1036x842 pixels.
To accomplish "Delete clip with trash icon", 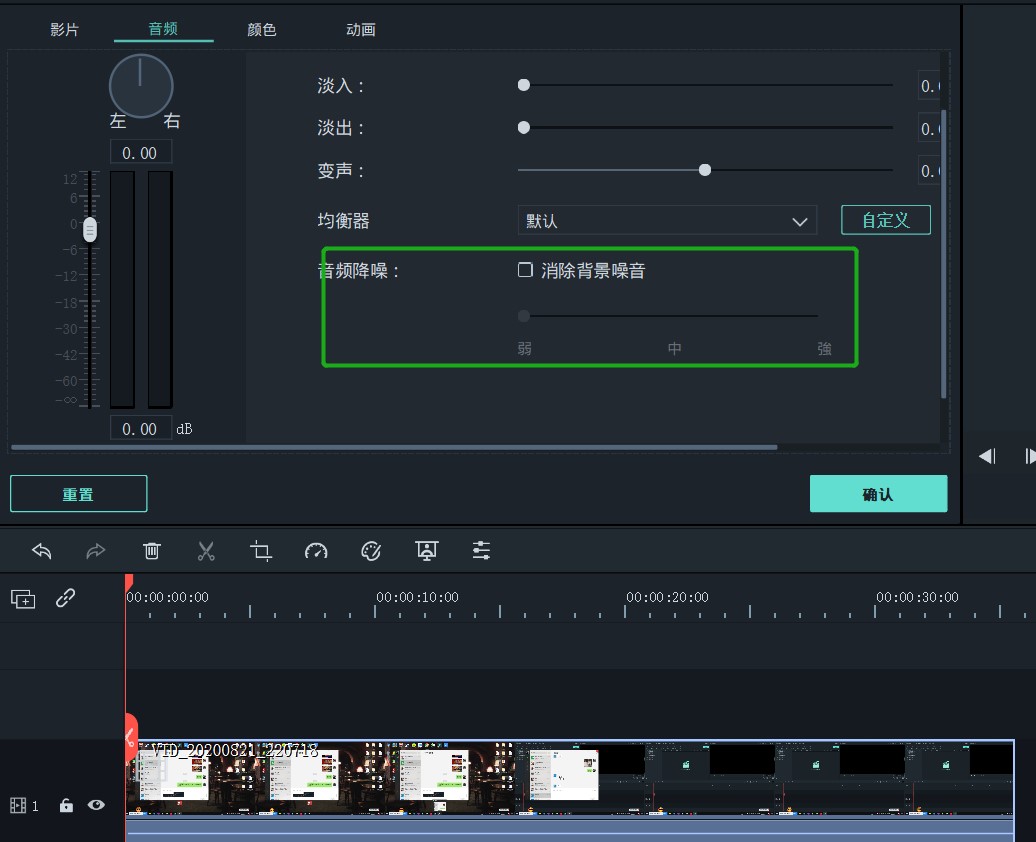I will pyautogui.click(x=152, y=551).
